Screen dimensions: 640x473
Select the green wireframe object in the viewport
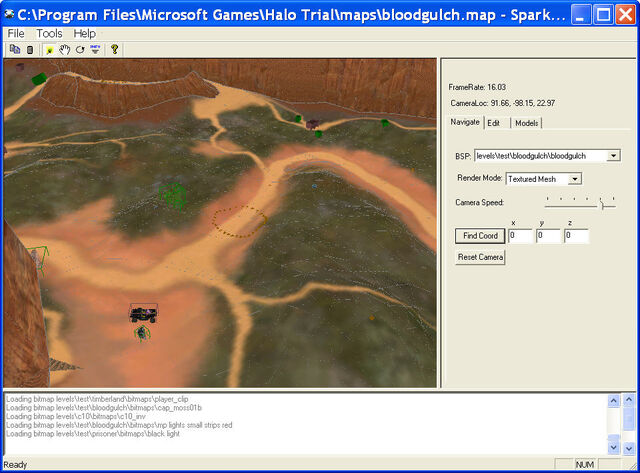coord(173,195)
